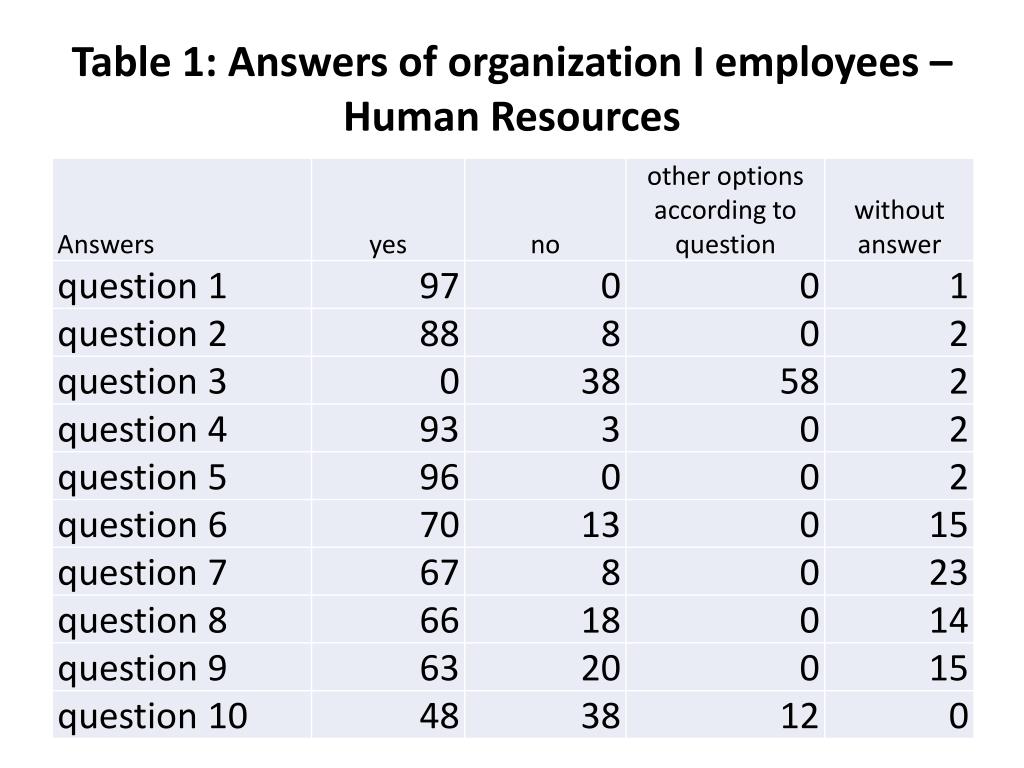Image resolution: width=1024 pixels, height=768 pixels.
Task: Click the yes value 70 for question 6
Action: tap(439, 524)
